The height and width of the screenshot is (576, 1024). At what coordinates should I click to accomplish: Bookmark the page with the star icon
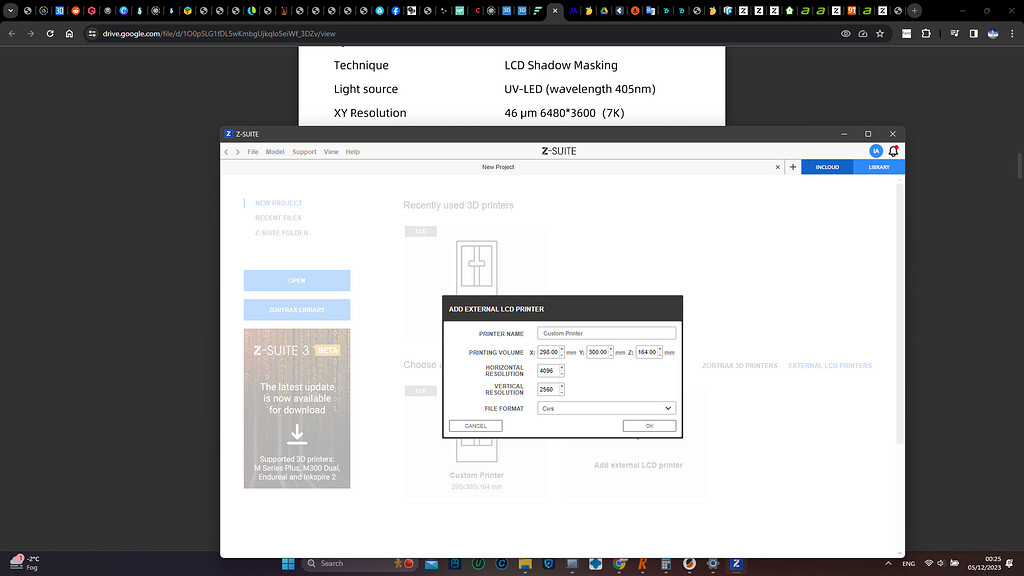879,31
